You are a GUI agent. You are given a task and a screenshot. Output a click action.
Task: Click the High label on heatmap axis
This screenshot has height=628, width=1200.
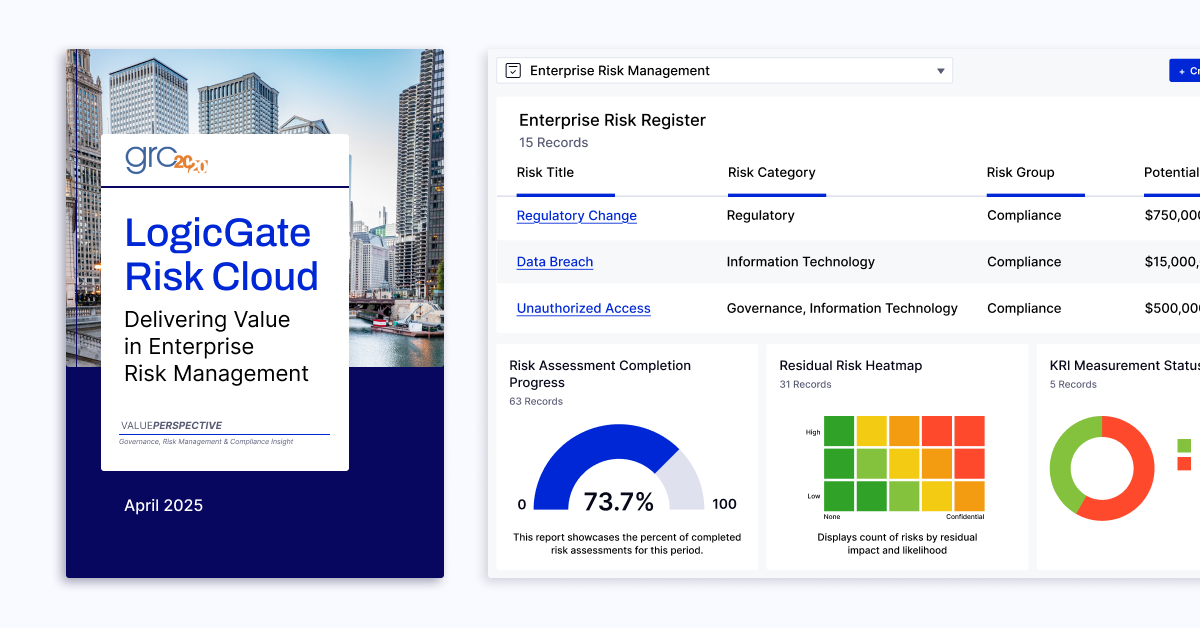[x=812, y=432]
